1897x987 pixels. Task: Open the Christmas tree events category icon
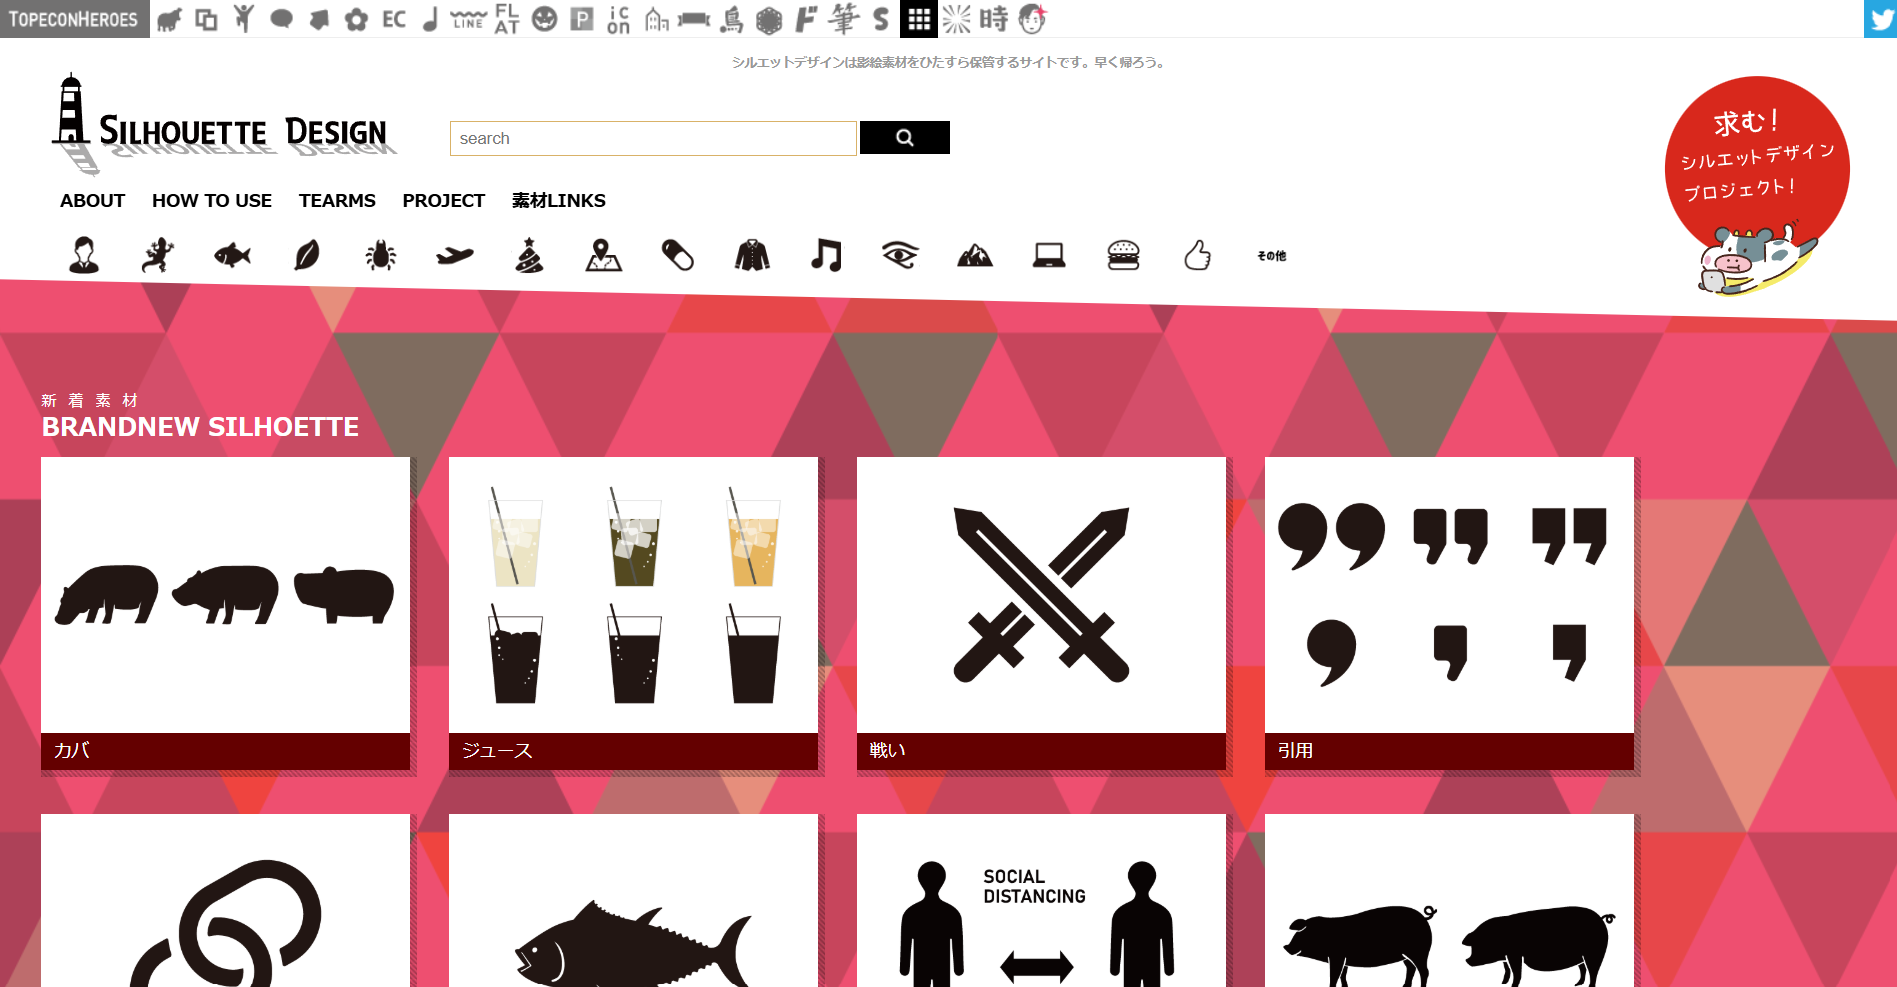[529, 255]
